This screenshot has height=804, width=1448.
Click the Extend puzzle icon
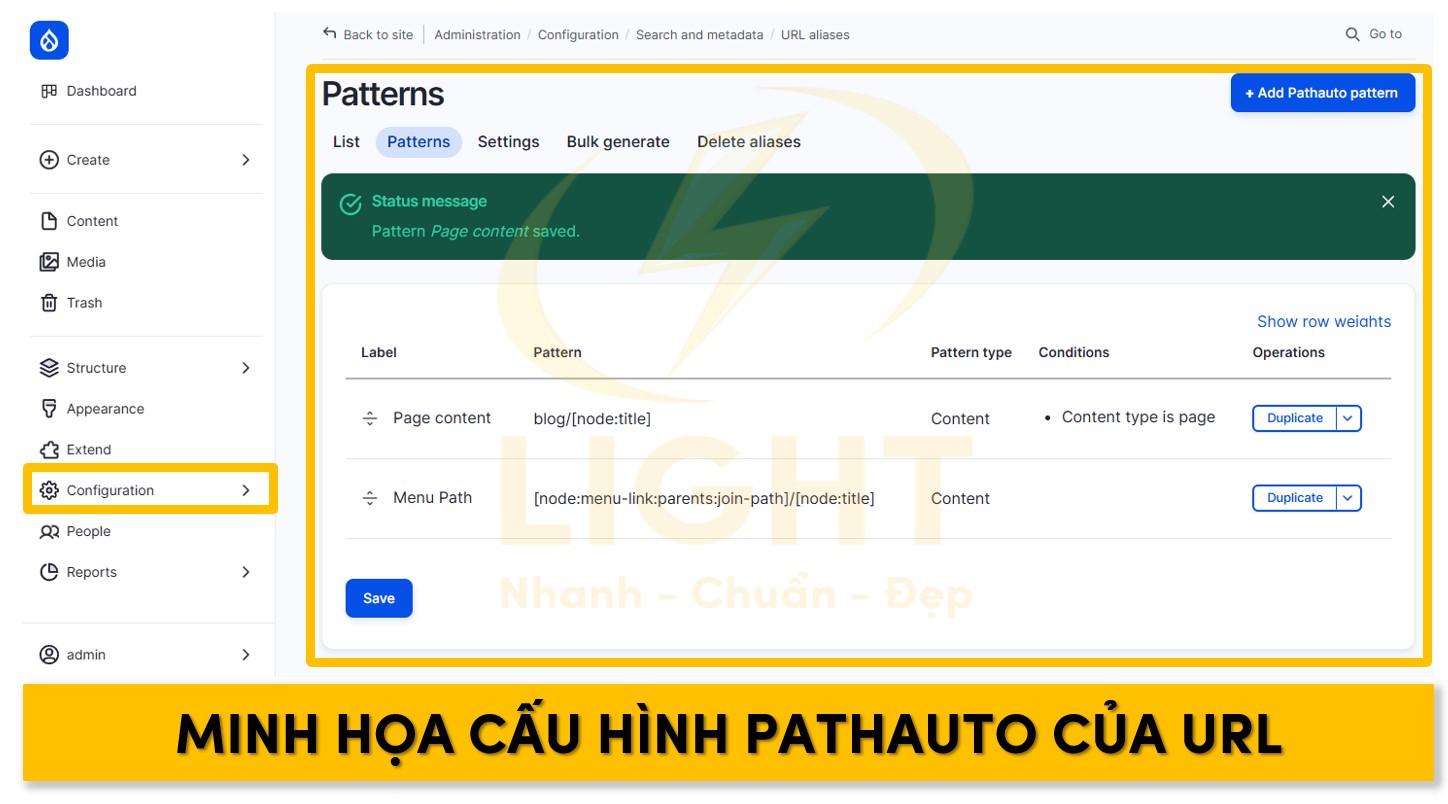coord(49,450)
